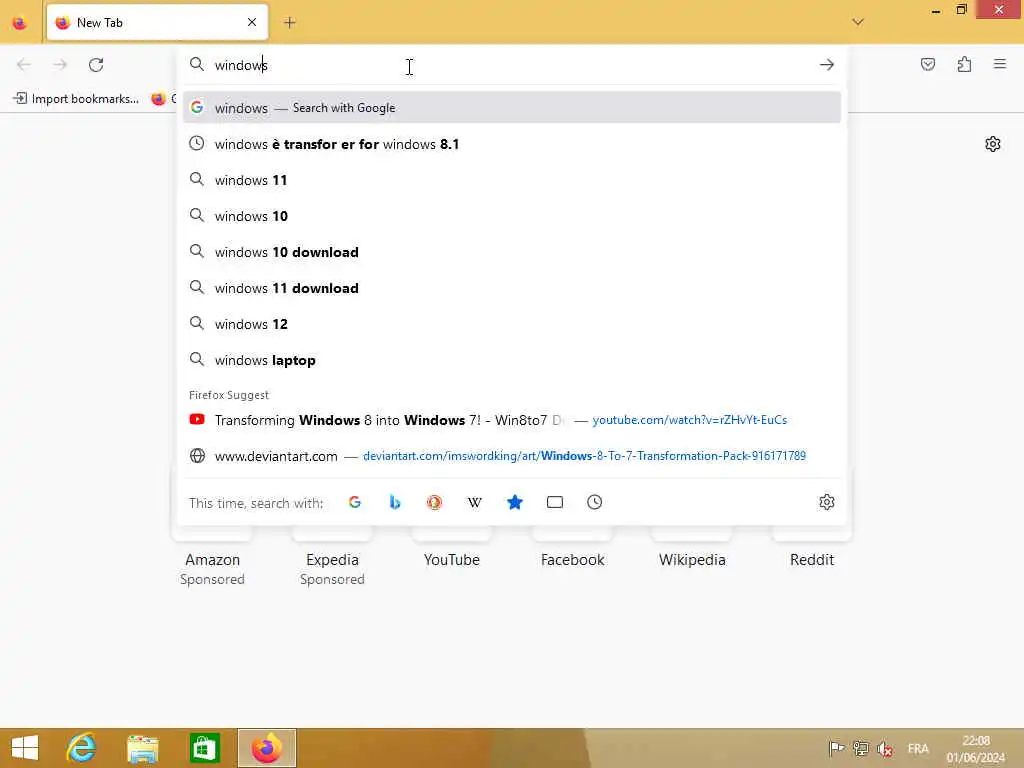Viewport: 1024px width, 768px height.
Task: Open the Firefox application menu
Action: pos(1000,64)
